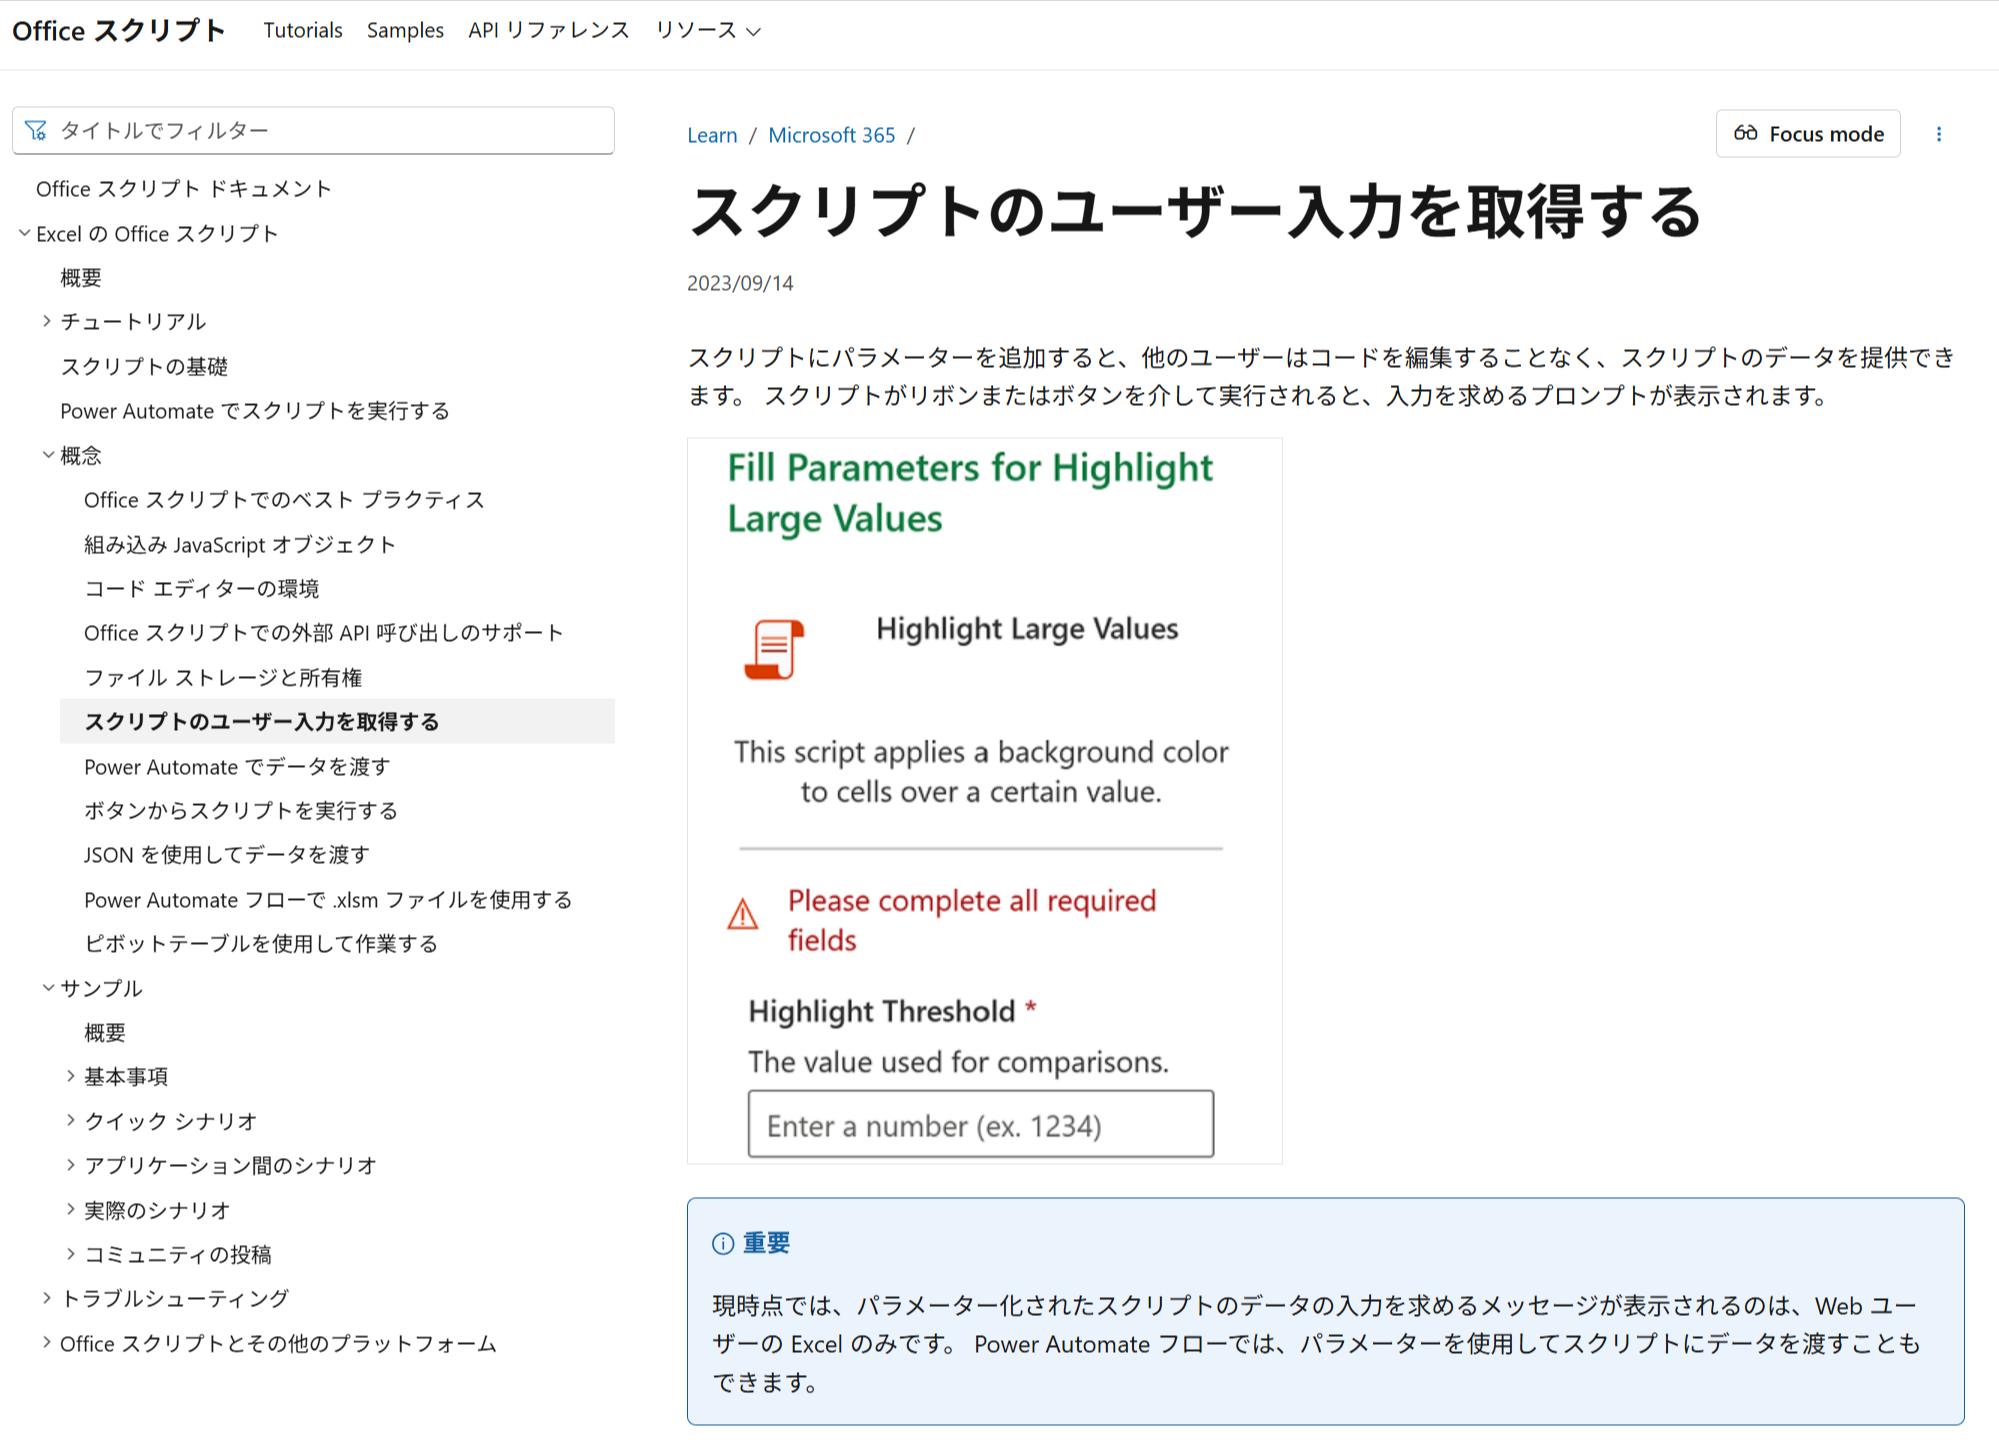Click the 重要 info circle icon
The width and height of the screenshot is (1999, 1456).
pyautogui.click(x=722, y=1243)
